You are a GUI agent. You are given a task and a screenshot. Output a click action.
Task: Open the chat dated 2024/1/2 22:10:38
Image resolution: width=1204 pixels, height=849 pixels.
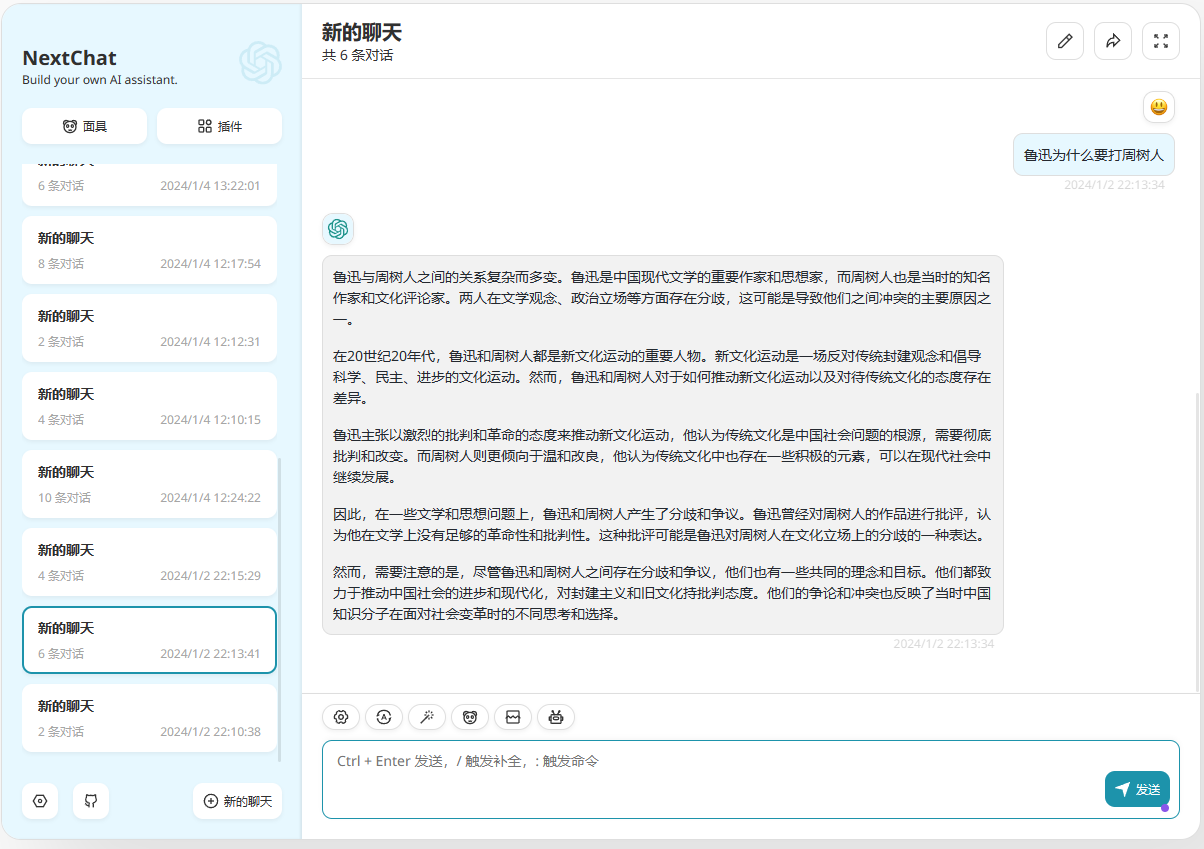pyautogui.click(x=149, y=718)
